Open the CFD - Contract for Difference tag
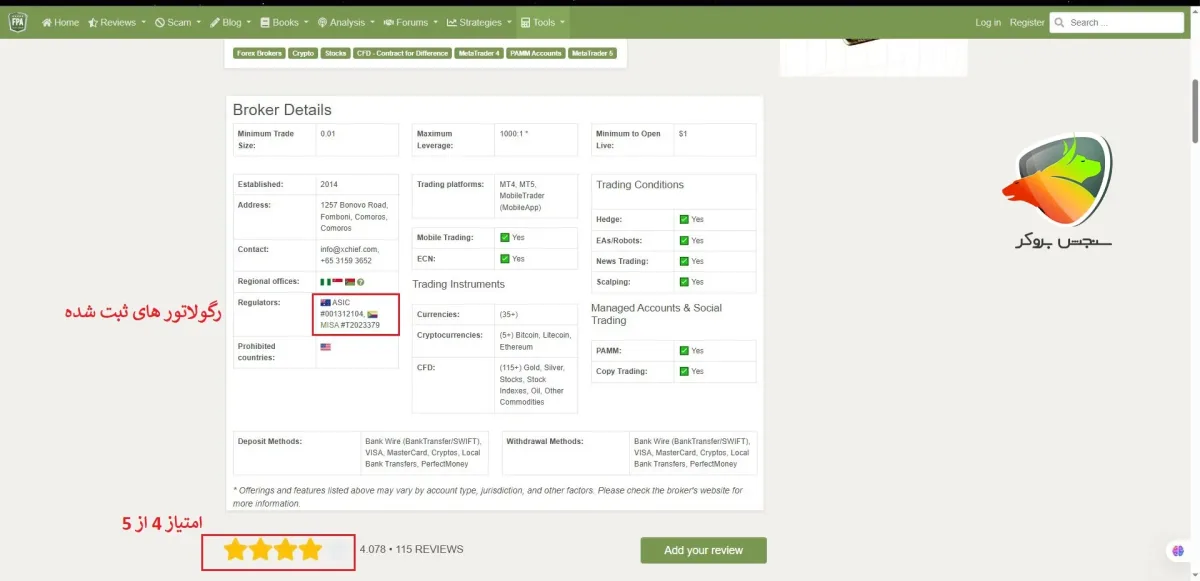Image resolution: width=1200 pixels, height=581 pixels. pyautogui.click(x=401, y=53)
